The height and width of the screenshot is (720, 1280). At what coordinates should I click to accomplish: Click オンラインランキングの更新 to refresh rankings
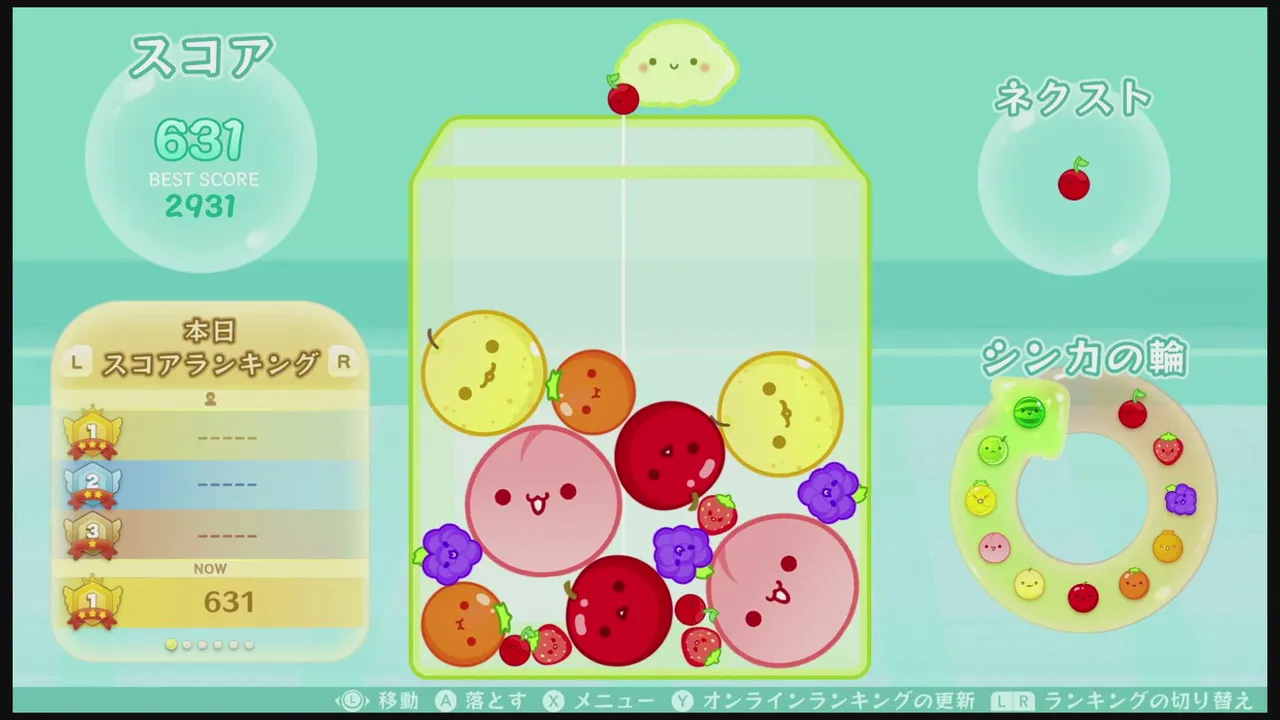(838, 701)
